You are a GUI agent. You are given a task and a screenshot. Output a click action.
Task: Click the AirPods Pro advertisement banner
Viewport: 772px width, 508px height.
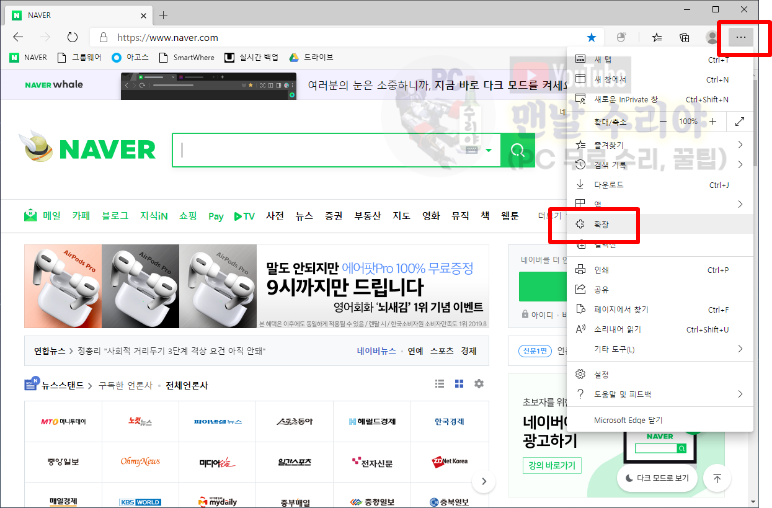coord(257,286)
